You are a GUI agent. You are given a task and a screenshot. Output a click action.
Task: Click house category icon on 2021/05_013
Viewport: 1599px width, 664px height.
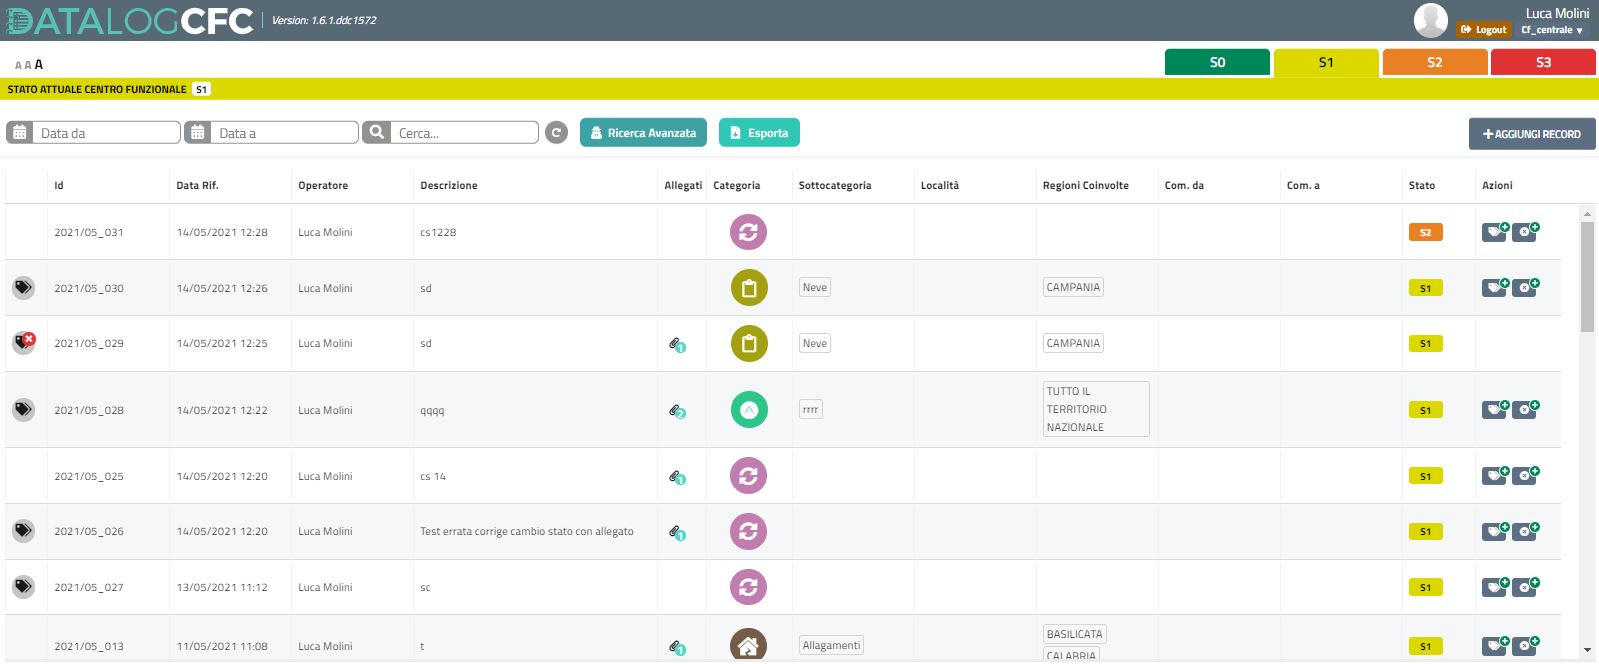[x=748, y=645]
